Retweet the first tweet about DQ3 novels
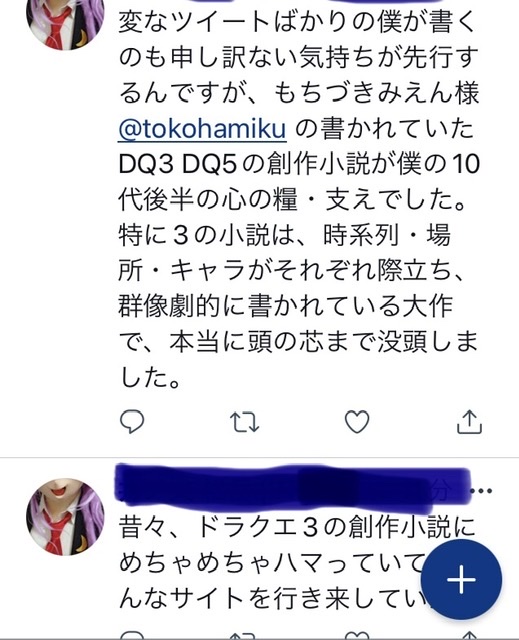This screenshot has height=640, width=519. (244, 422)
